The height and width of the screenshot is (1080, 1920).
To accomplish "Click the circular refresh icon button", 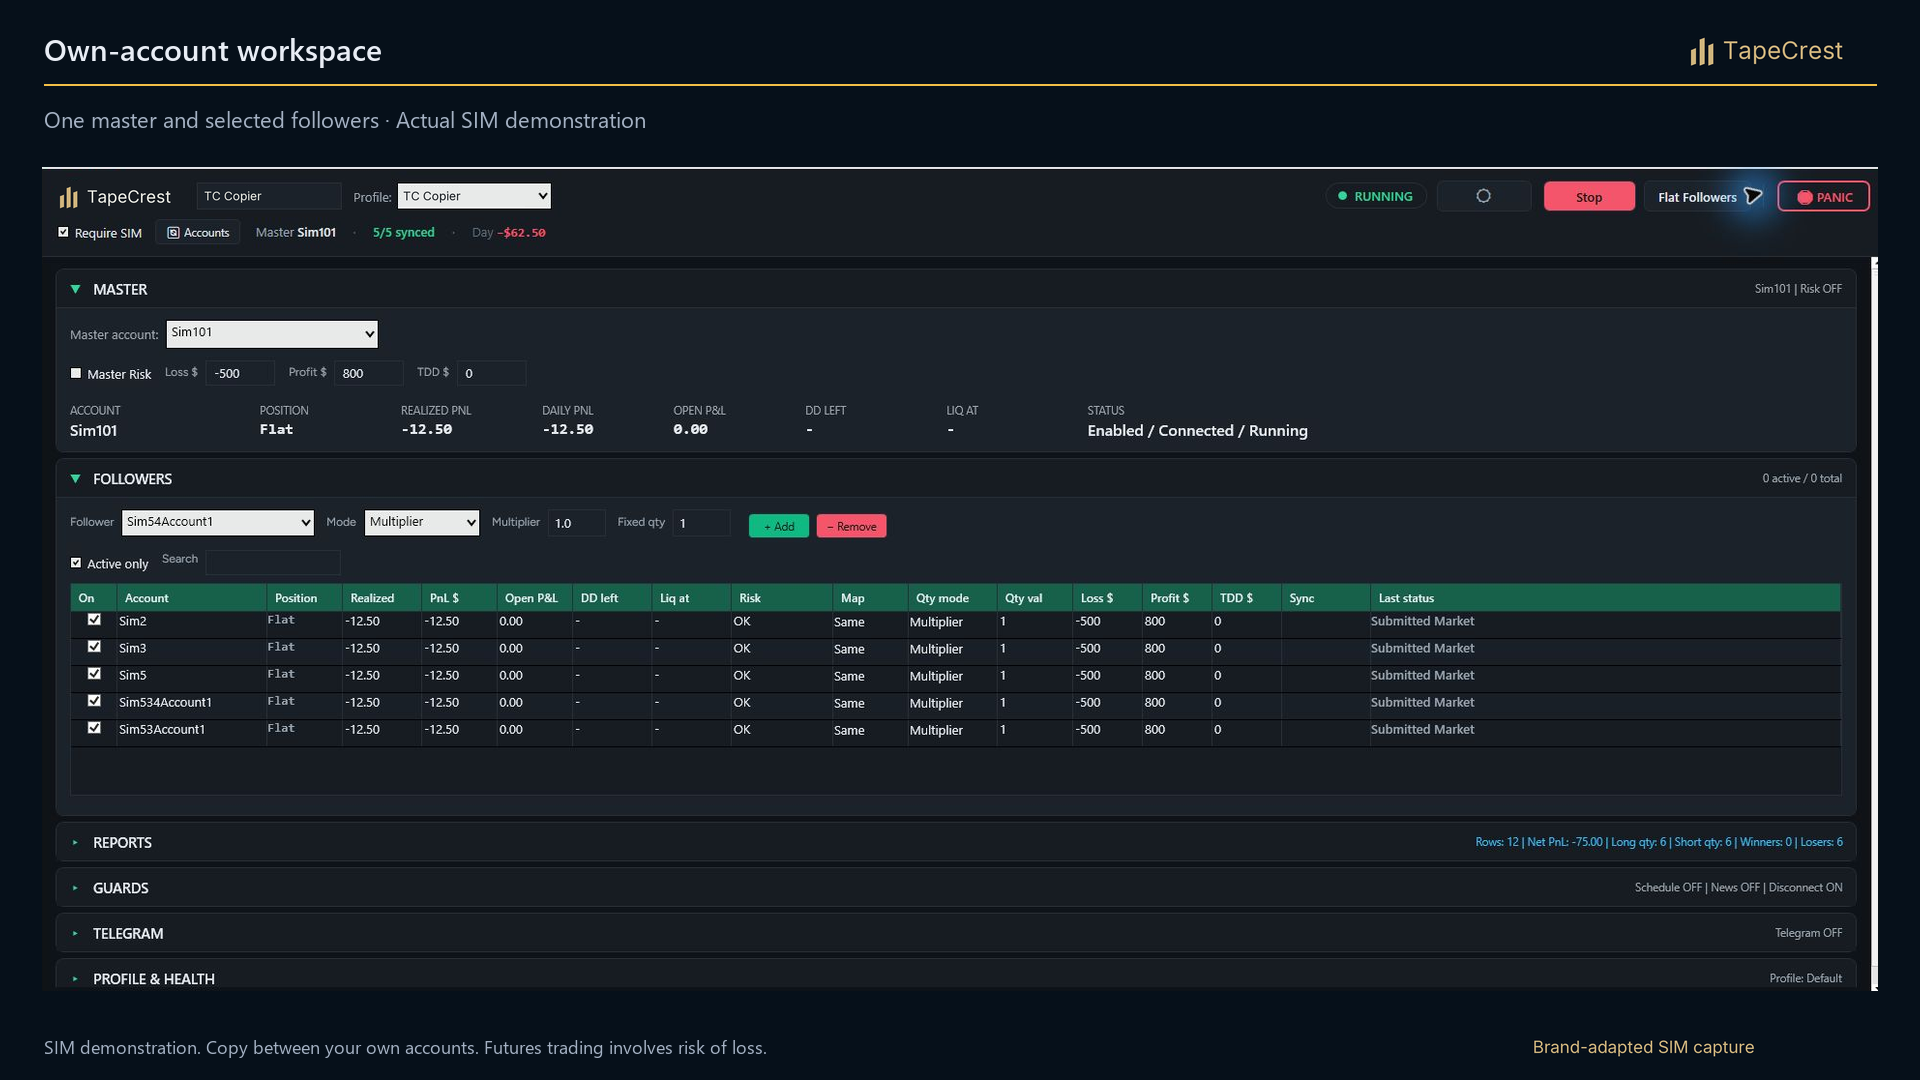I will (x=1484, y=196).
